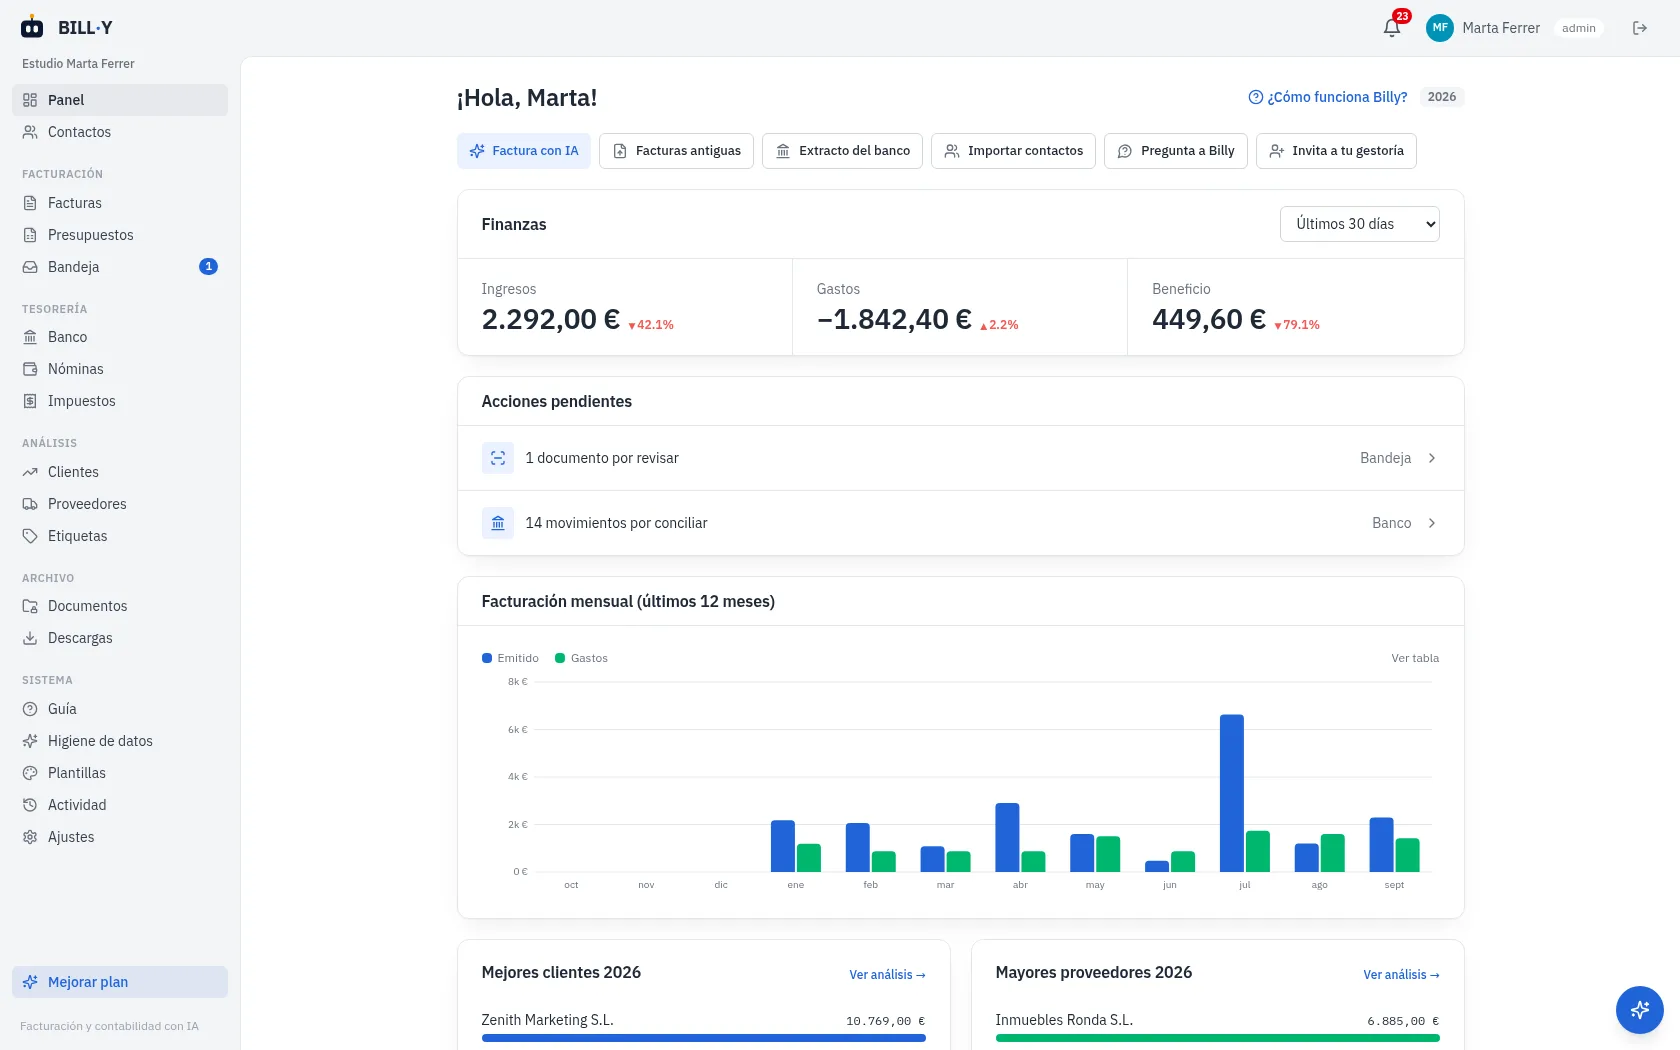1680x1050 pixels.
Task: Open the floating AI assistant button
Action: 1640,1010
